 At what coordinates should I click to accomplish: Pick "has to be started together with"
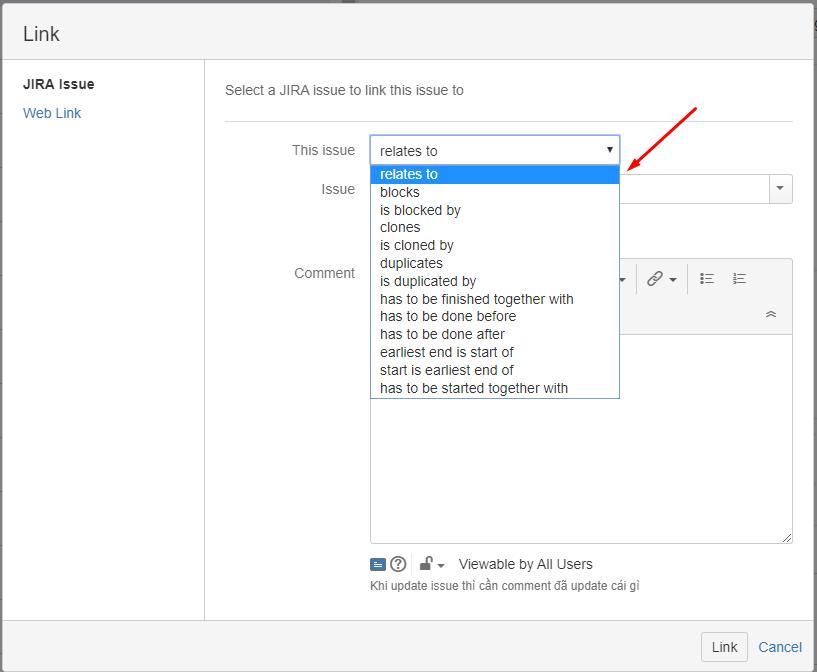coord(494,388)
